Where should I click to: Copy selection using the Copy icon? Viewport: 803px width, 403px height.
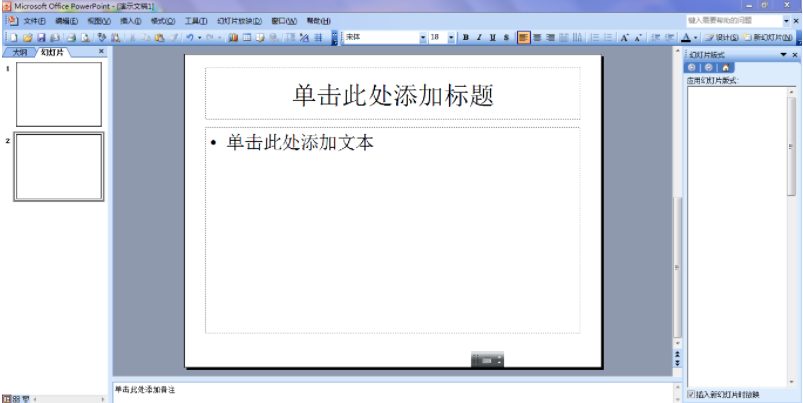coord(146,37)
